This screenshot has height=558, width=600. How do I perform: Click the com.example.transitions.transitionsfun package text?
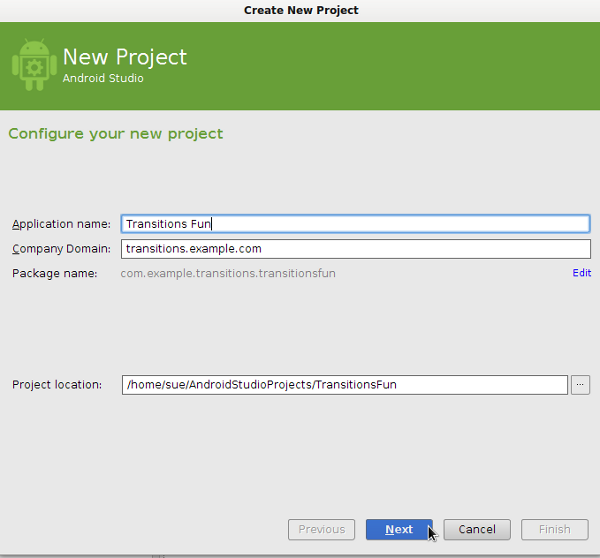point(228,274)
